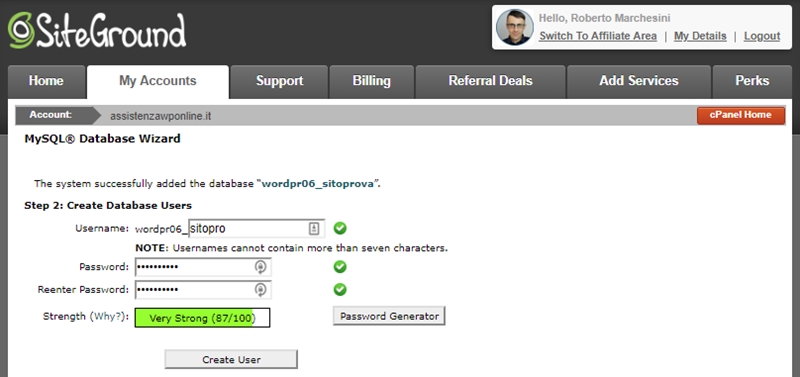Go to the Home tab
Image resolution: width=800 pixels, height=377 pixels.
coord(46,82)
